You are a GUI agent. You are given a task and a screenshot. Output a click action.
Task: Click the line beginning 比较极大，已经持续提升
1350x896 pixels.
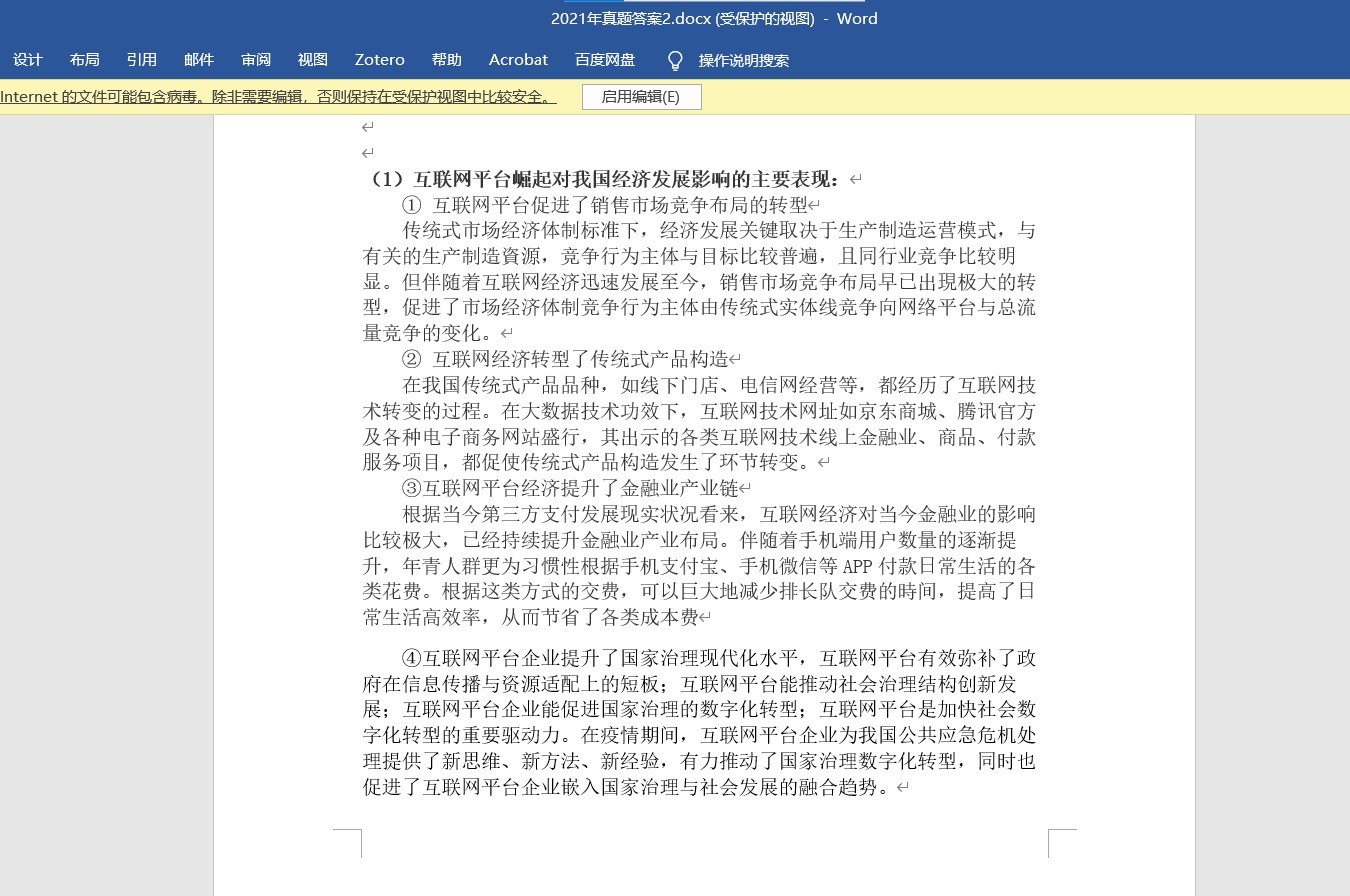tap(690, 540)
